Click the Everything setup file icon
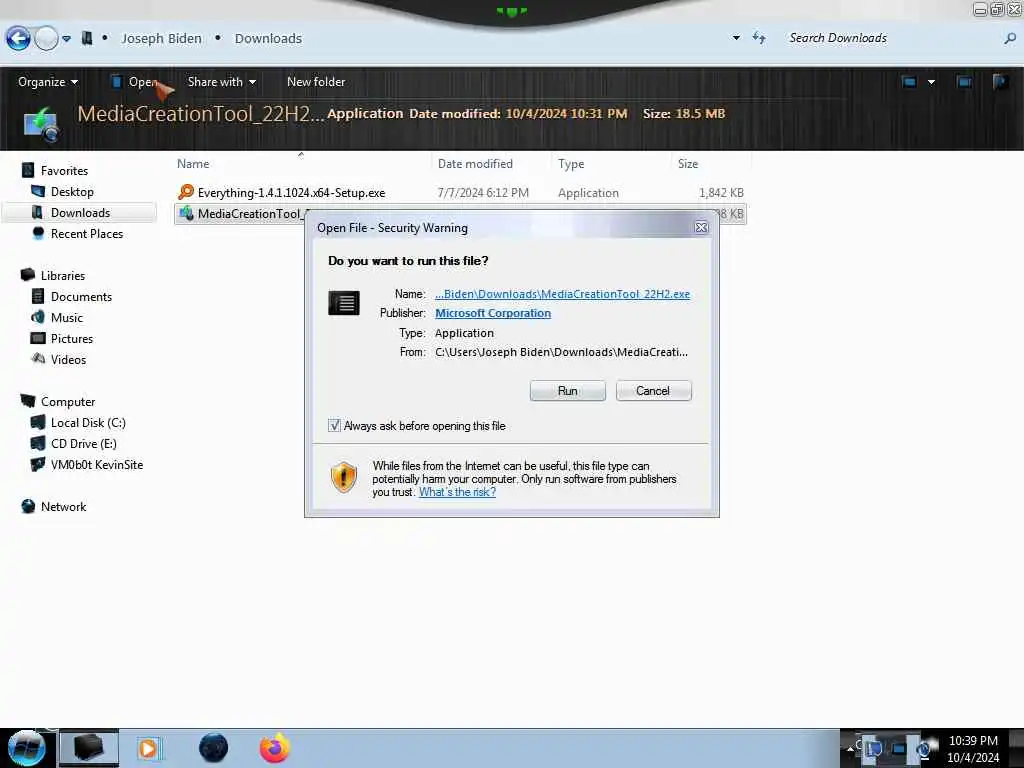 click(x=186, y=192)
